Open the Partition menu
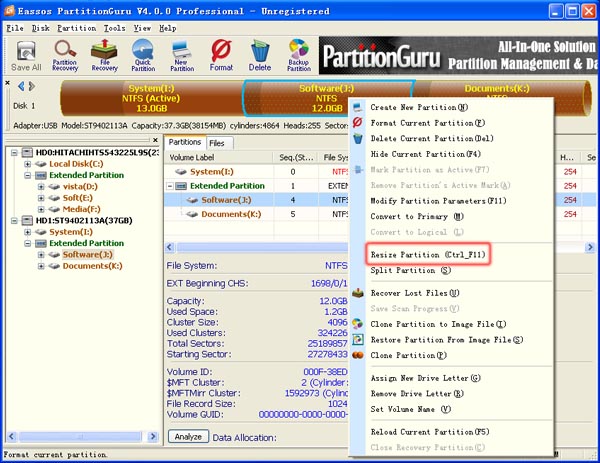 (x=77, y=28)
